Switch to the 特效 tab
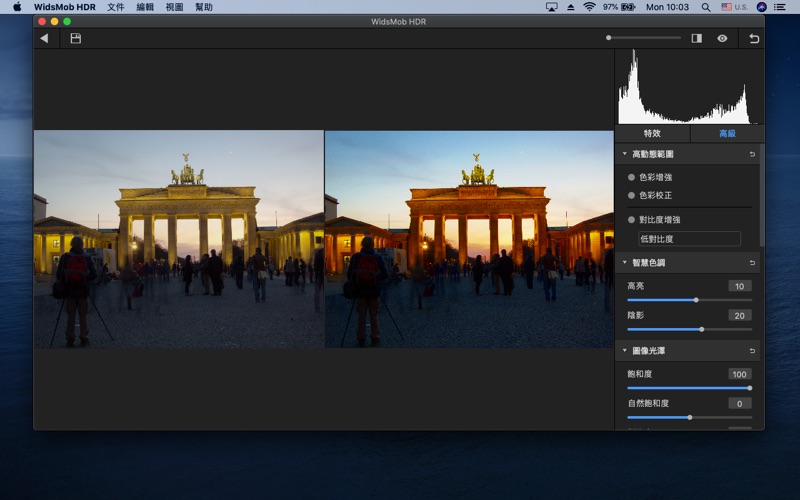 [651, 133]
